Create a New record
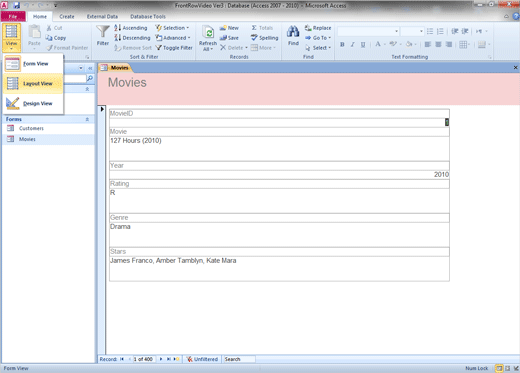520x373 pixels. tap(229, 28)
